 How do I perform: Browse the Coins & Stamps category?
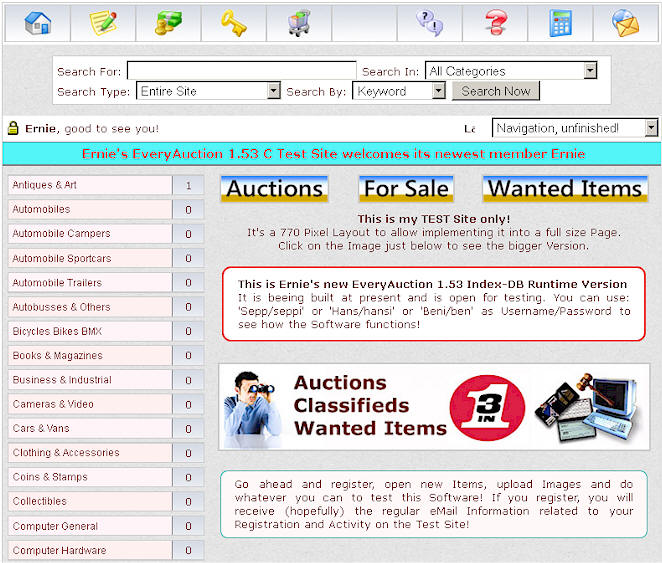tap(90, 477)
